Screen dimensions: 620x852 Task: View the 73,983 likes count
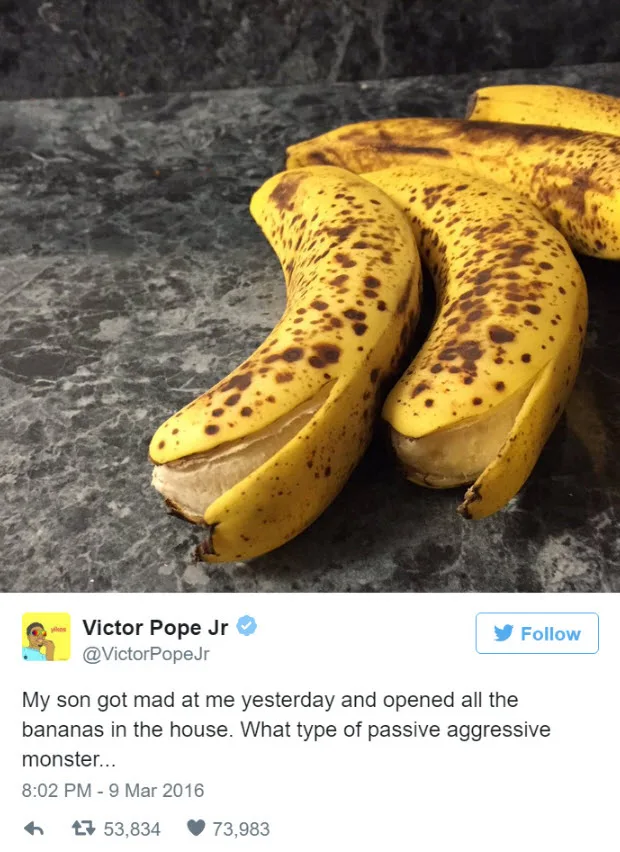(x=241, y=829)
